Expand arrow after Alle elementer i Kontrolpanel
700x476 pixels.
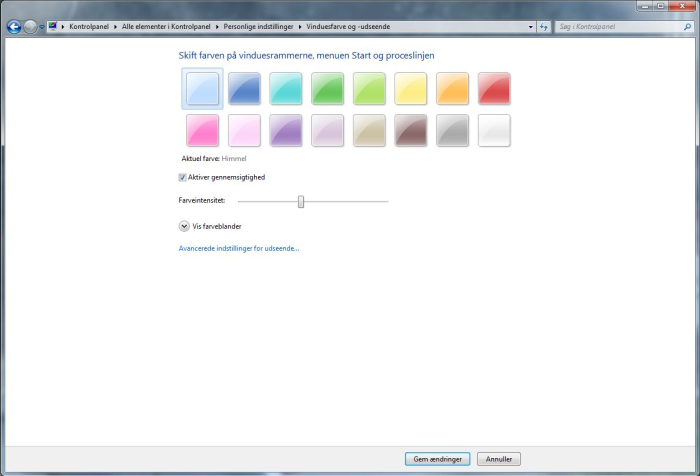(217, 27)
